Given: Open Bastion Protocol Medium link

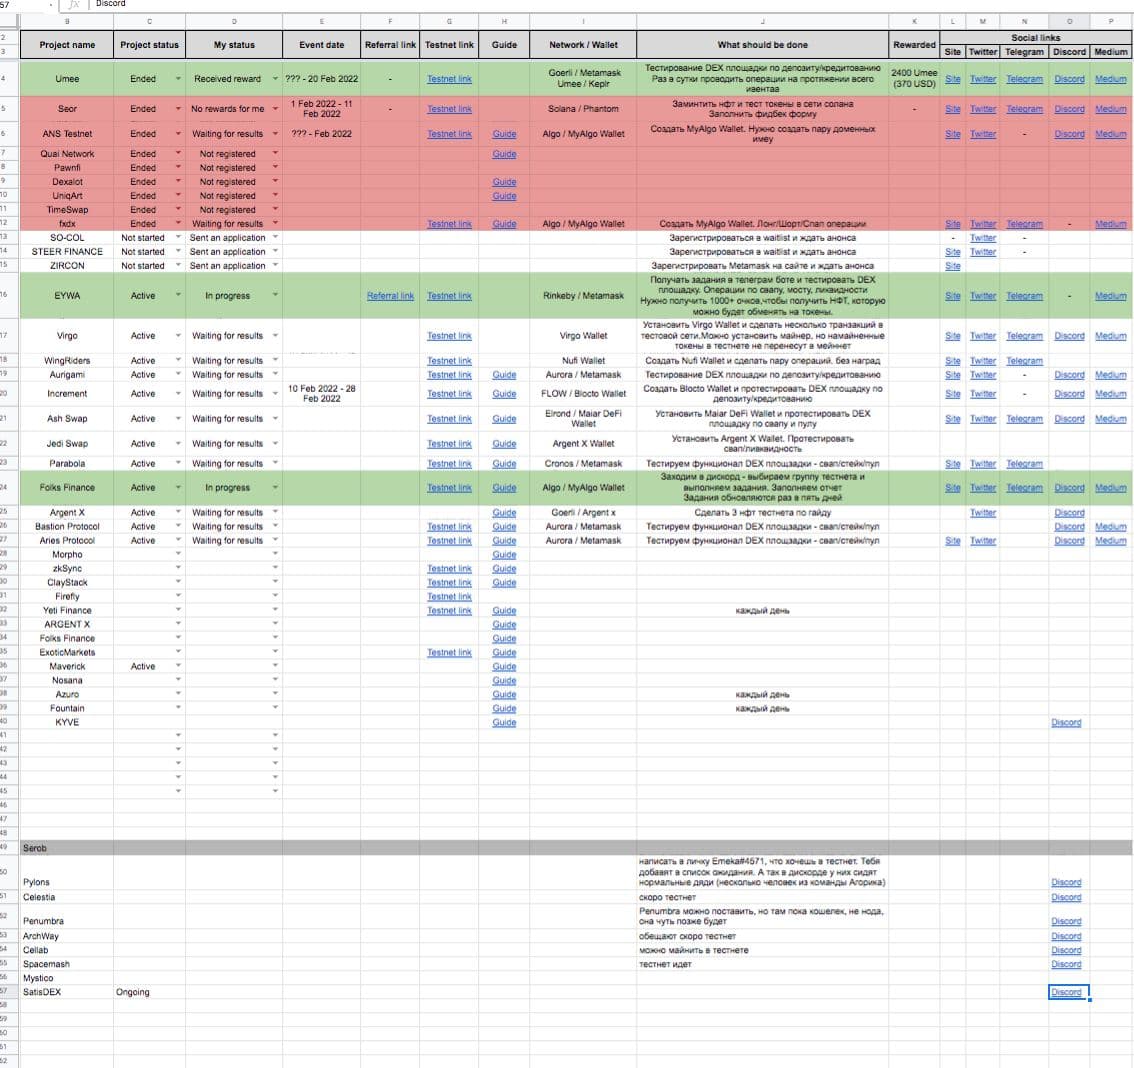Looking at the screenshot, I should [x=1111, y=526].
